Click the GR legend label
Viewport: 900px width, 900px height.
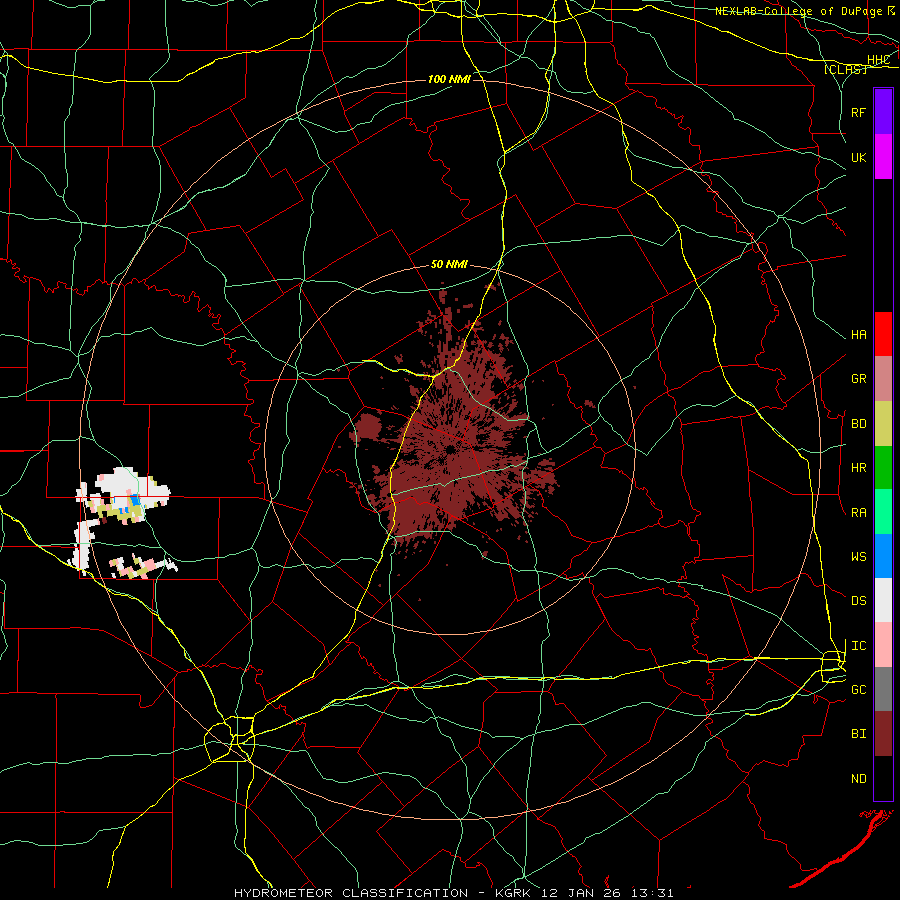[858, 379]
